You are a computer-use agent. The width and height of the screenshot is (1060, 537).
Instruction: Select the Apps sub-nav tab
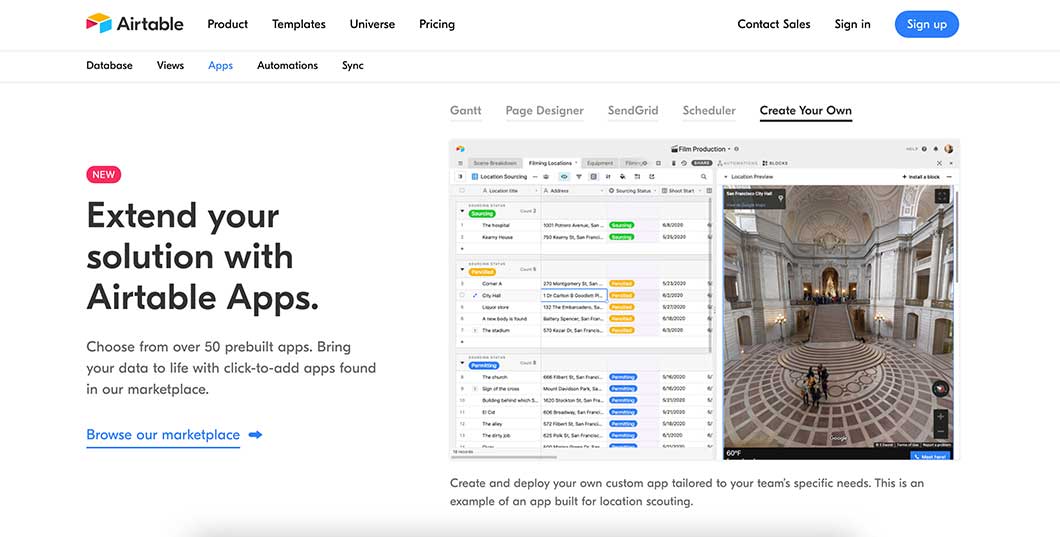coord(220,66)
